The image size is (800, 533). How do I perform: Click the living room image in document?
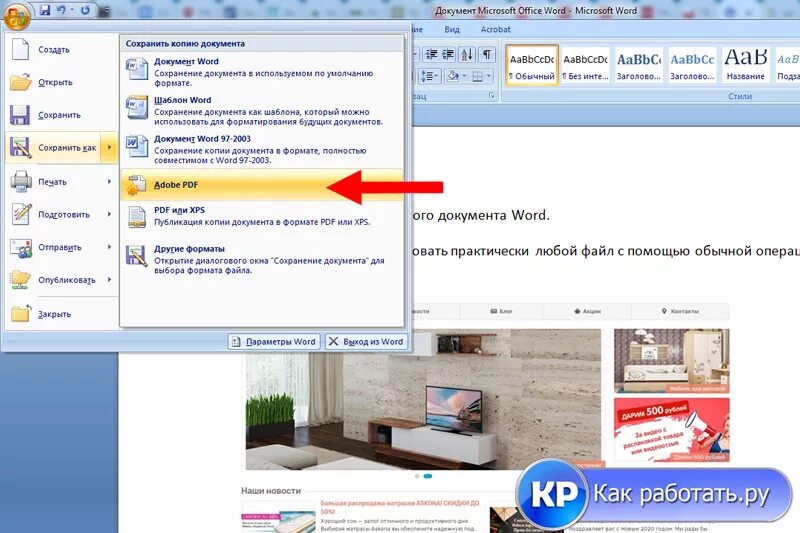(423, 399)
